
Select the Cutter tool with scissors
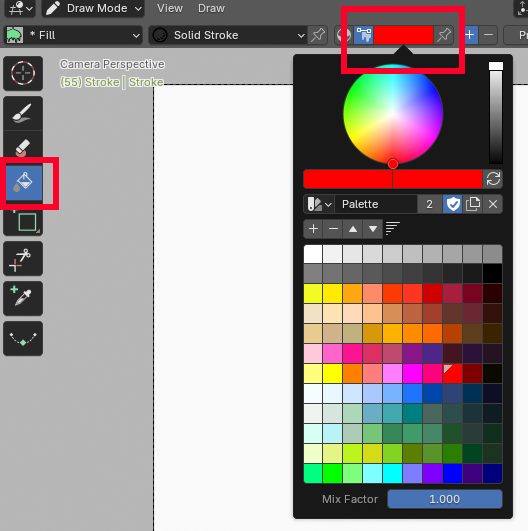(23, 259)
